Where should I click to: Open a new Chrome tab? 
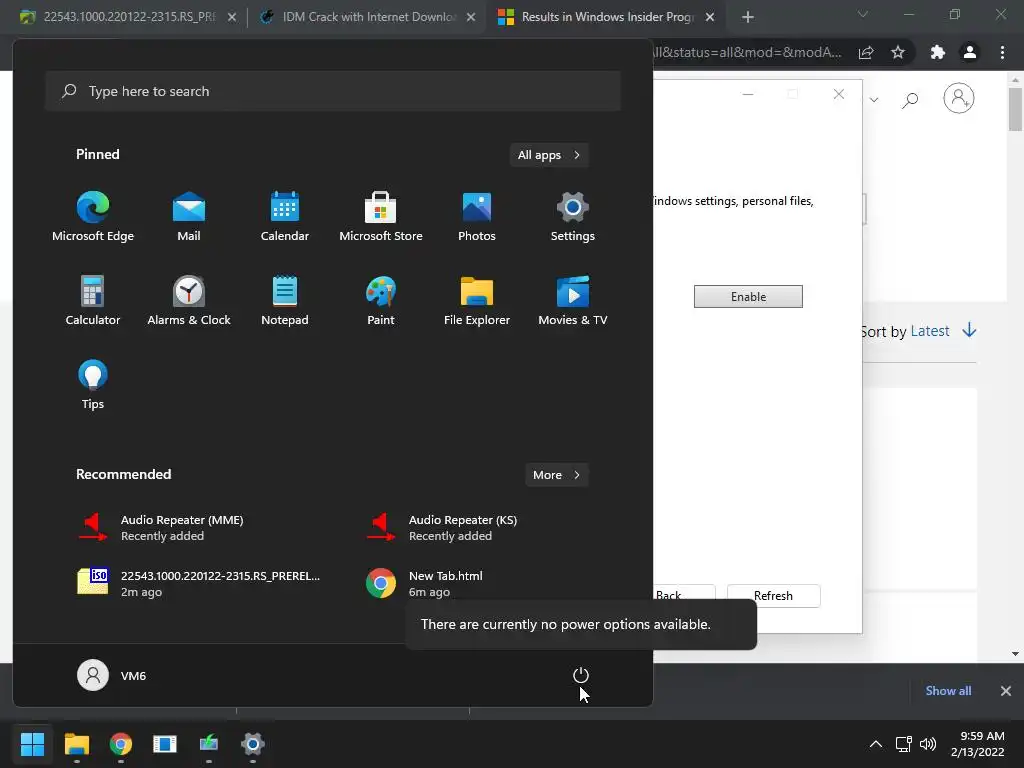tap(748, 17)
